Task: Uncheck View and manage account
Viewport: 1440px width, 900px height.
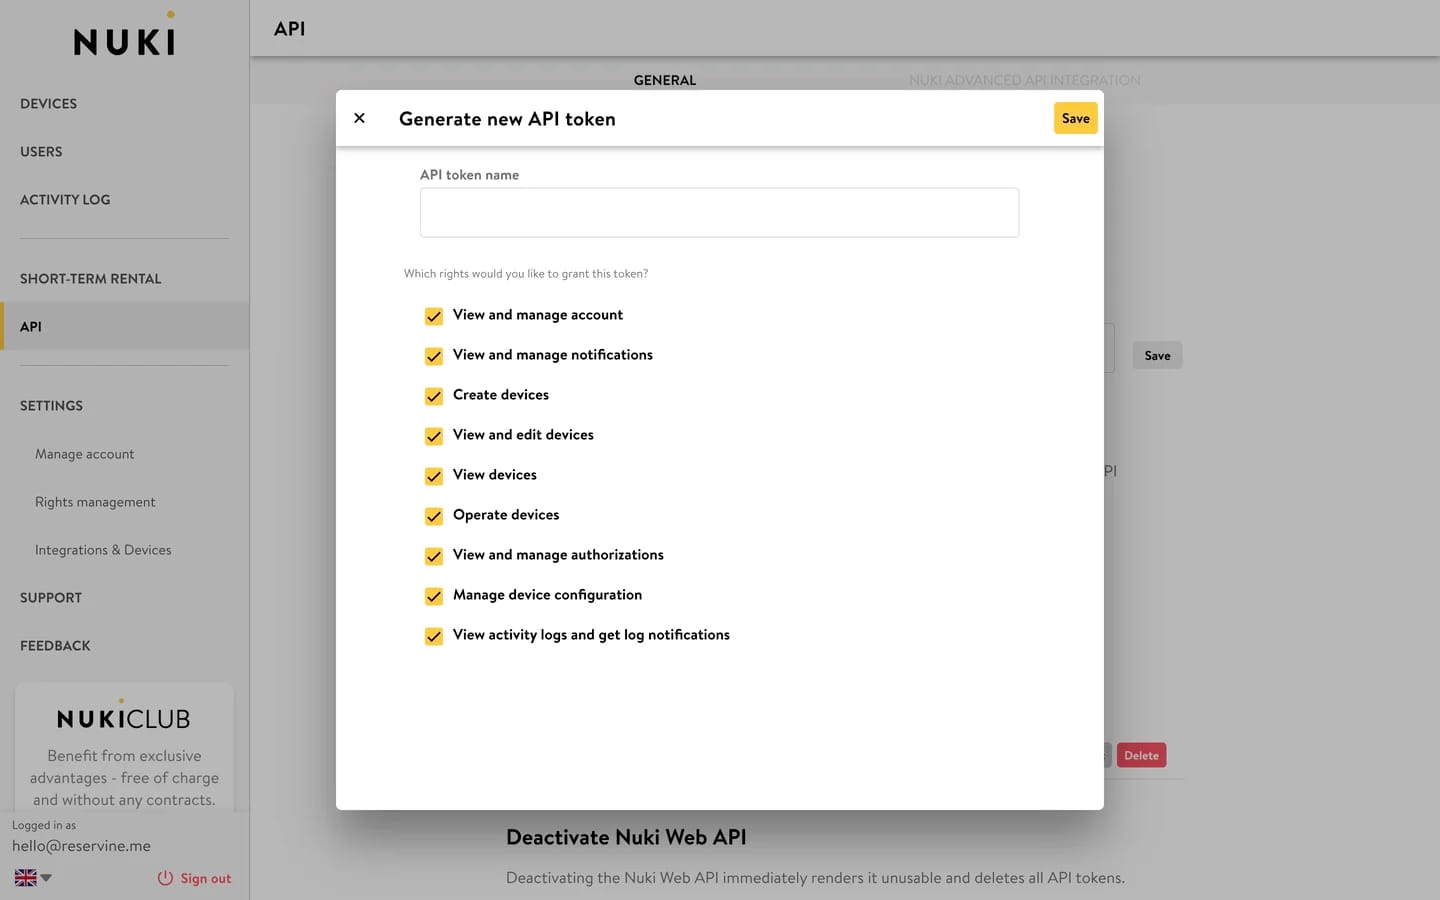Action: pyautogui.click(x=434, y=316)
